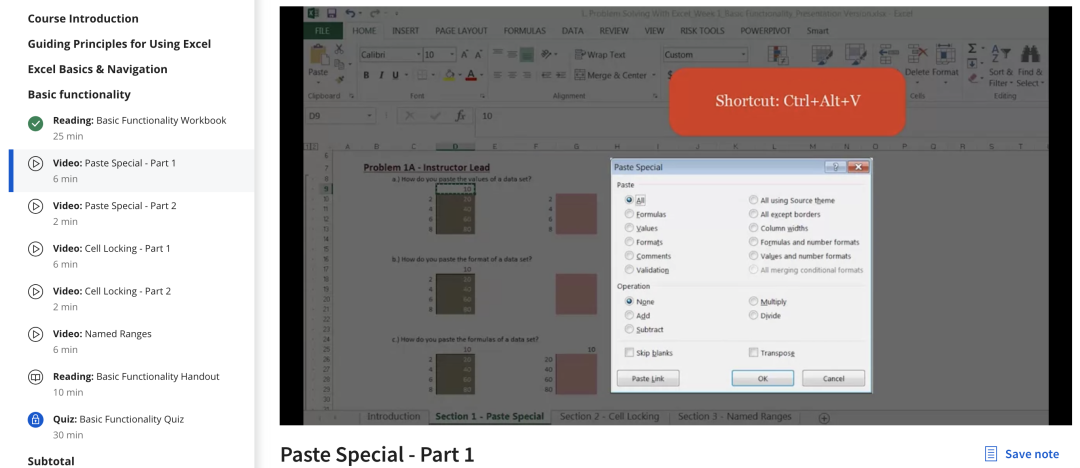This screenshot has width=1080, height=468.
Task: Select the Values radio button
Action: point(629,228)
